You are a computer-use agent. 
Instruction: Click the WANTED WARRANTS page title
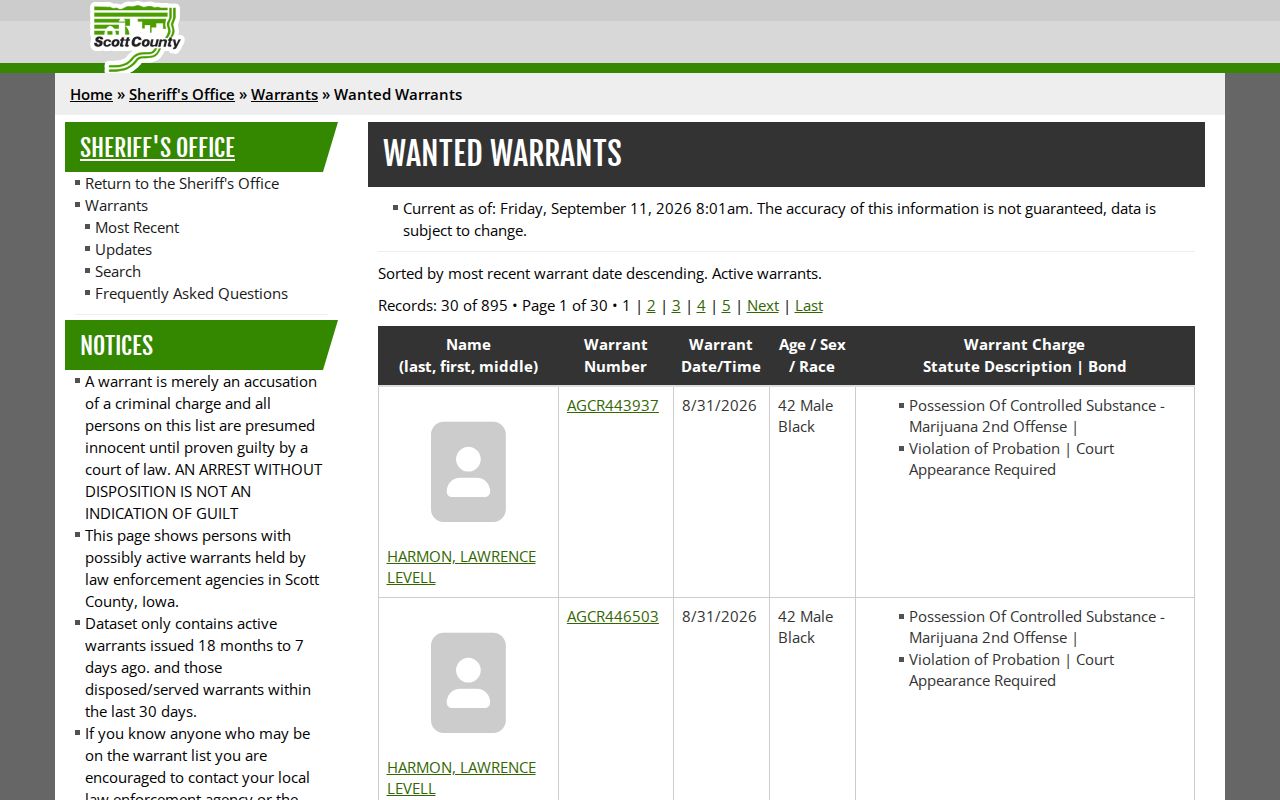coord(502,153)
